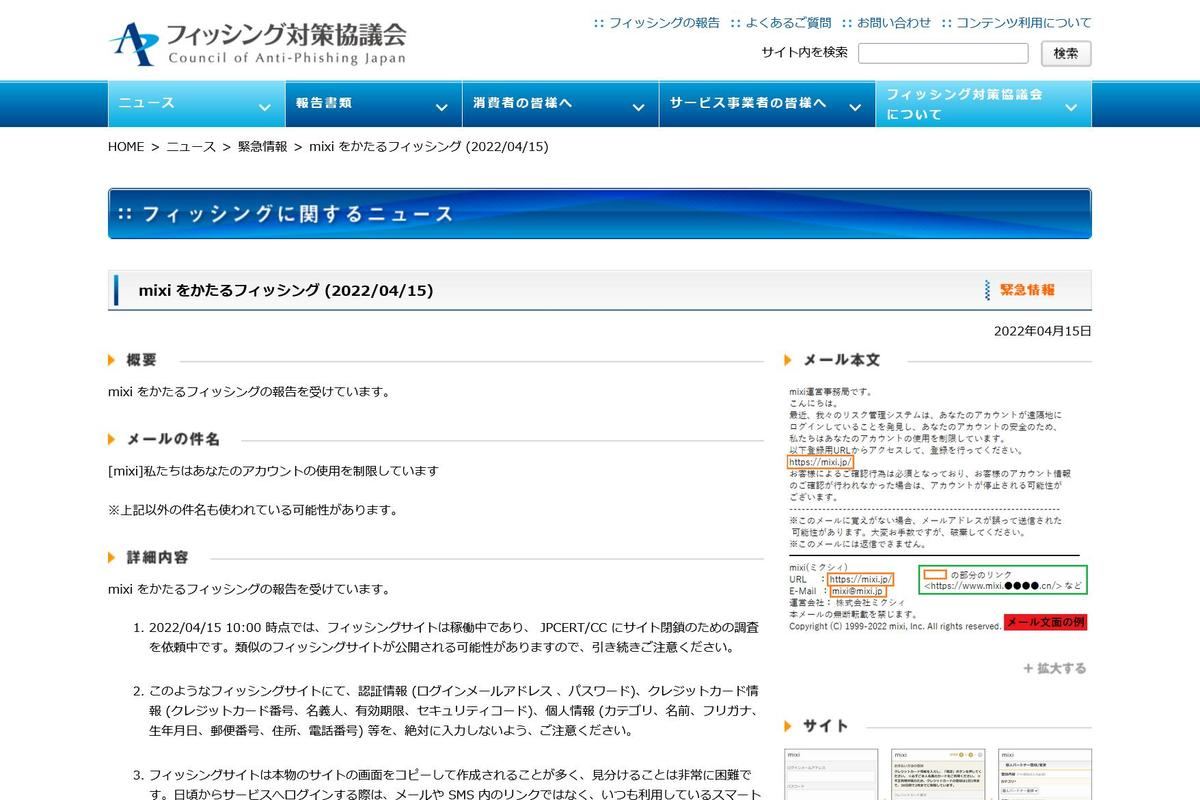The image size is (1200, 800).
Task: Click the 詳細内容 section heading
Action: [x=157, y=557]
